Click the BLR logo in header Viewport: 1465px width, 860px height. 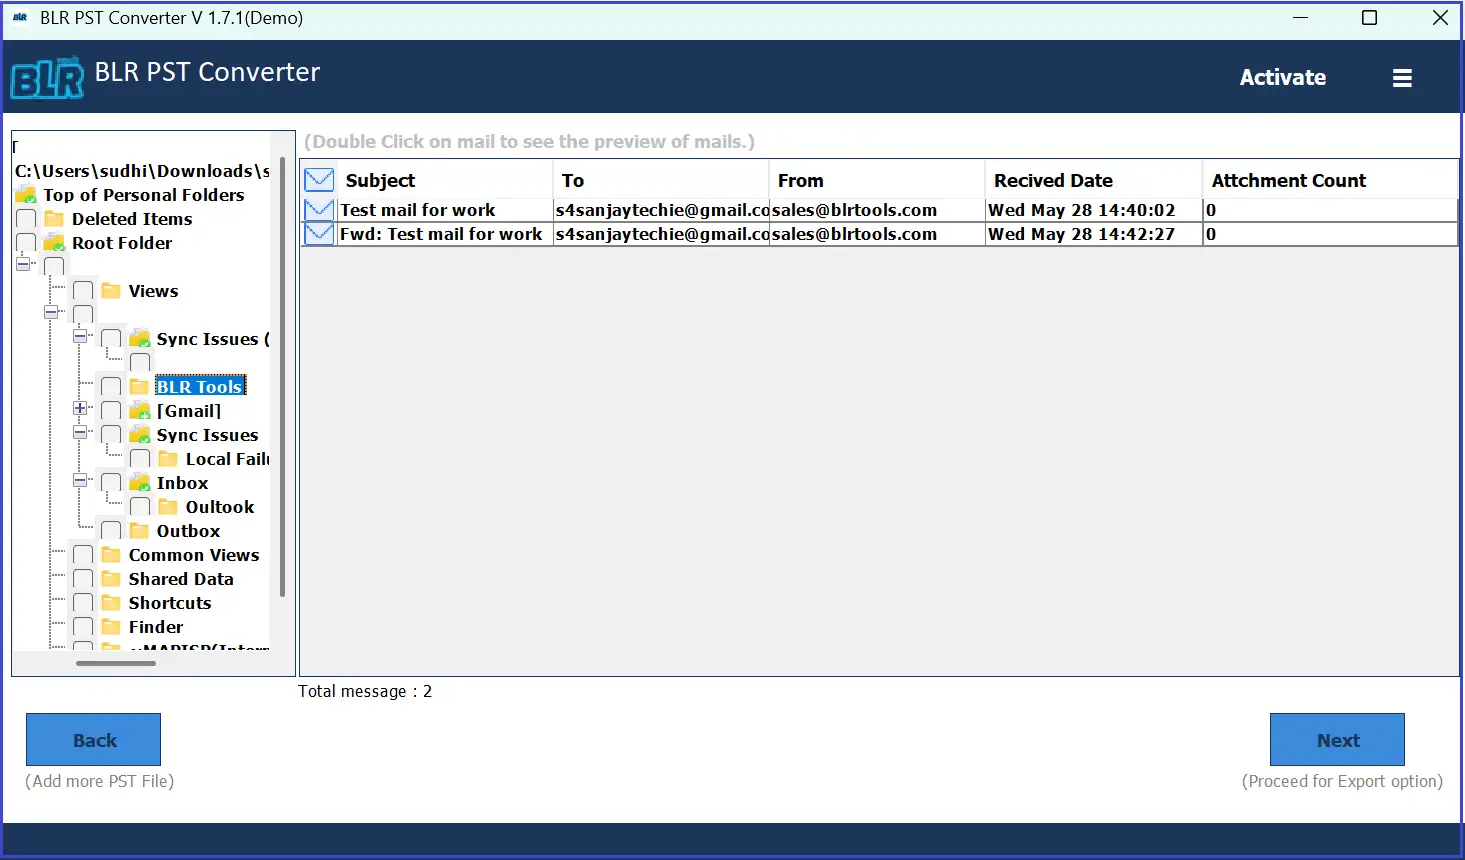[47, 78]
